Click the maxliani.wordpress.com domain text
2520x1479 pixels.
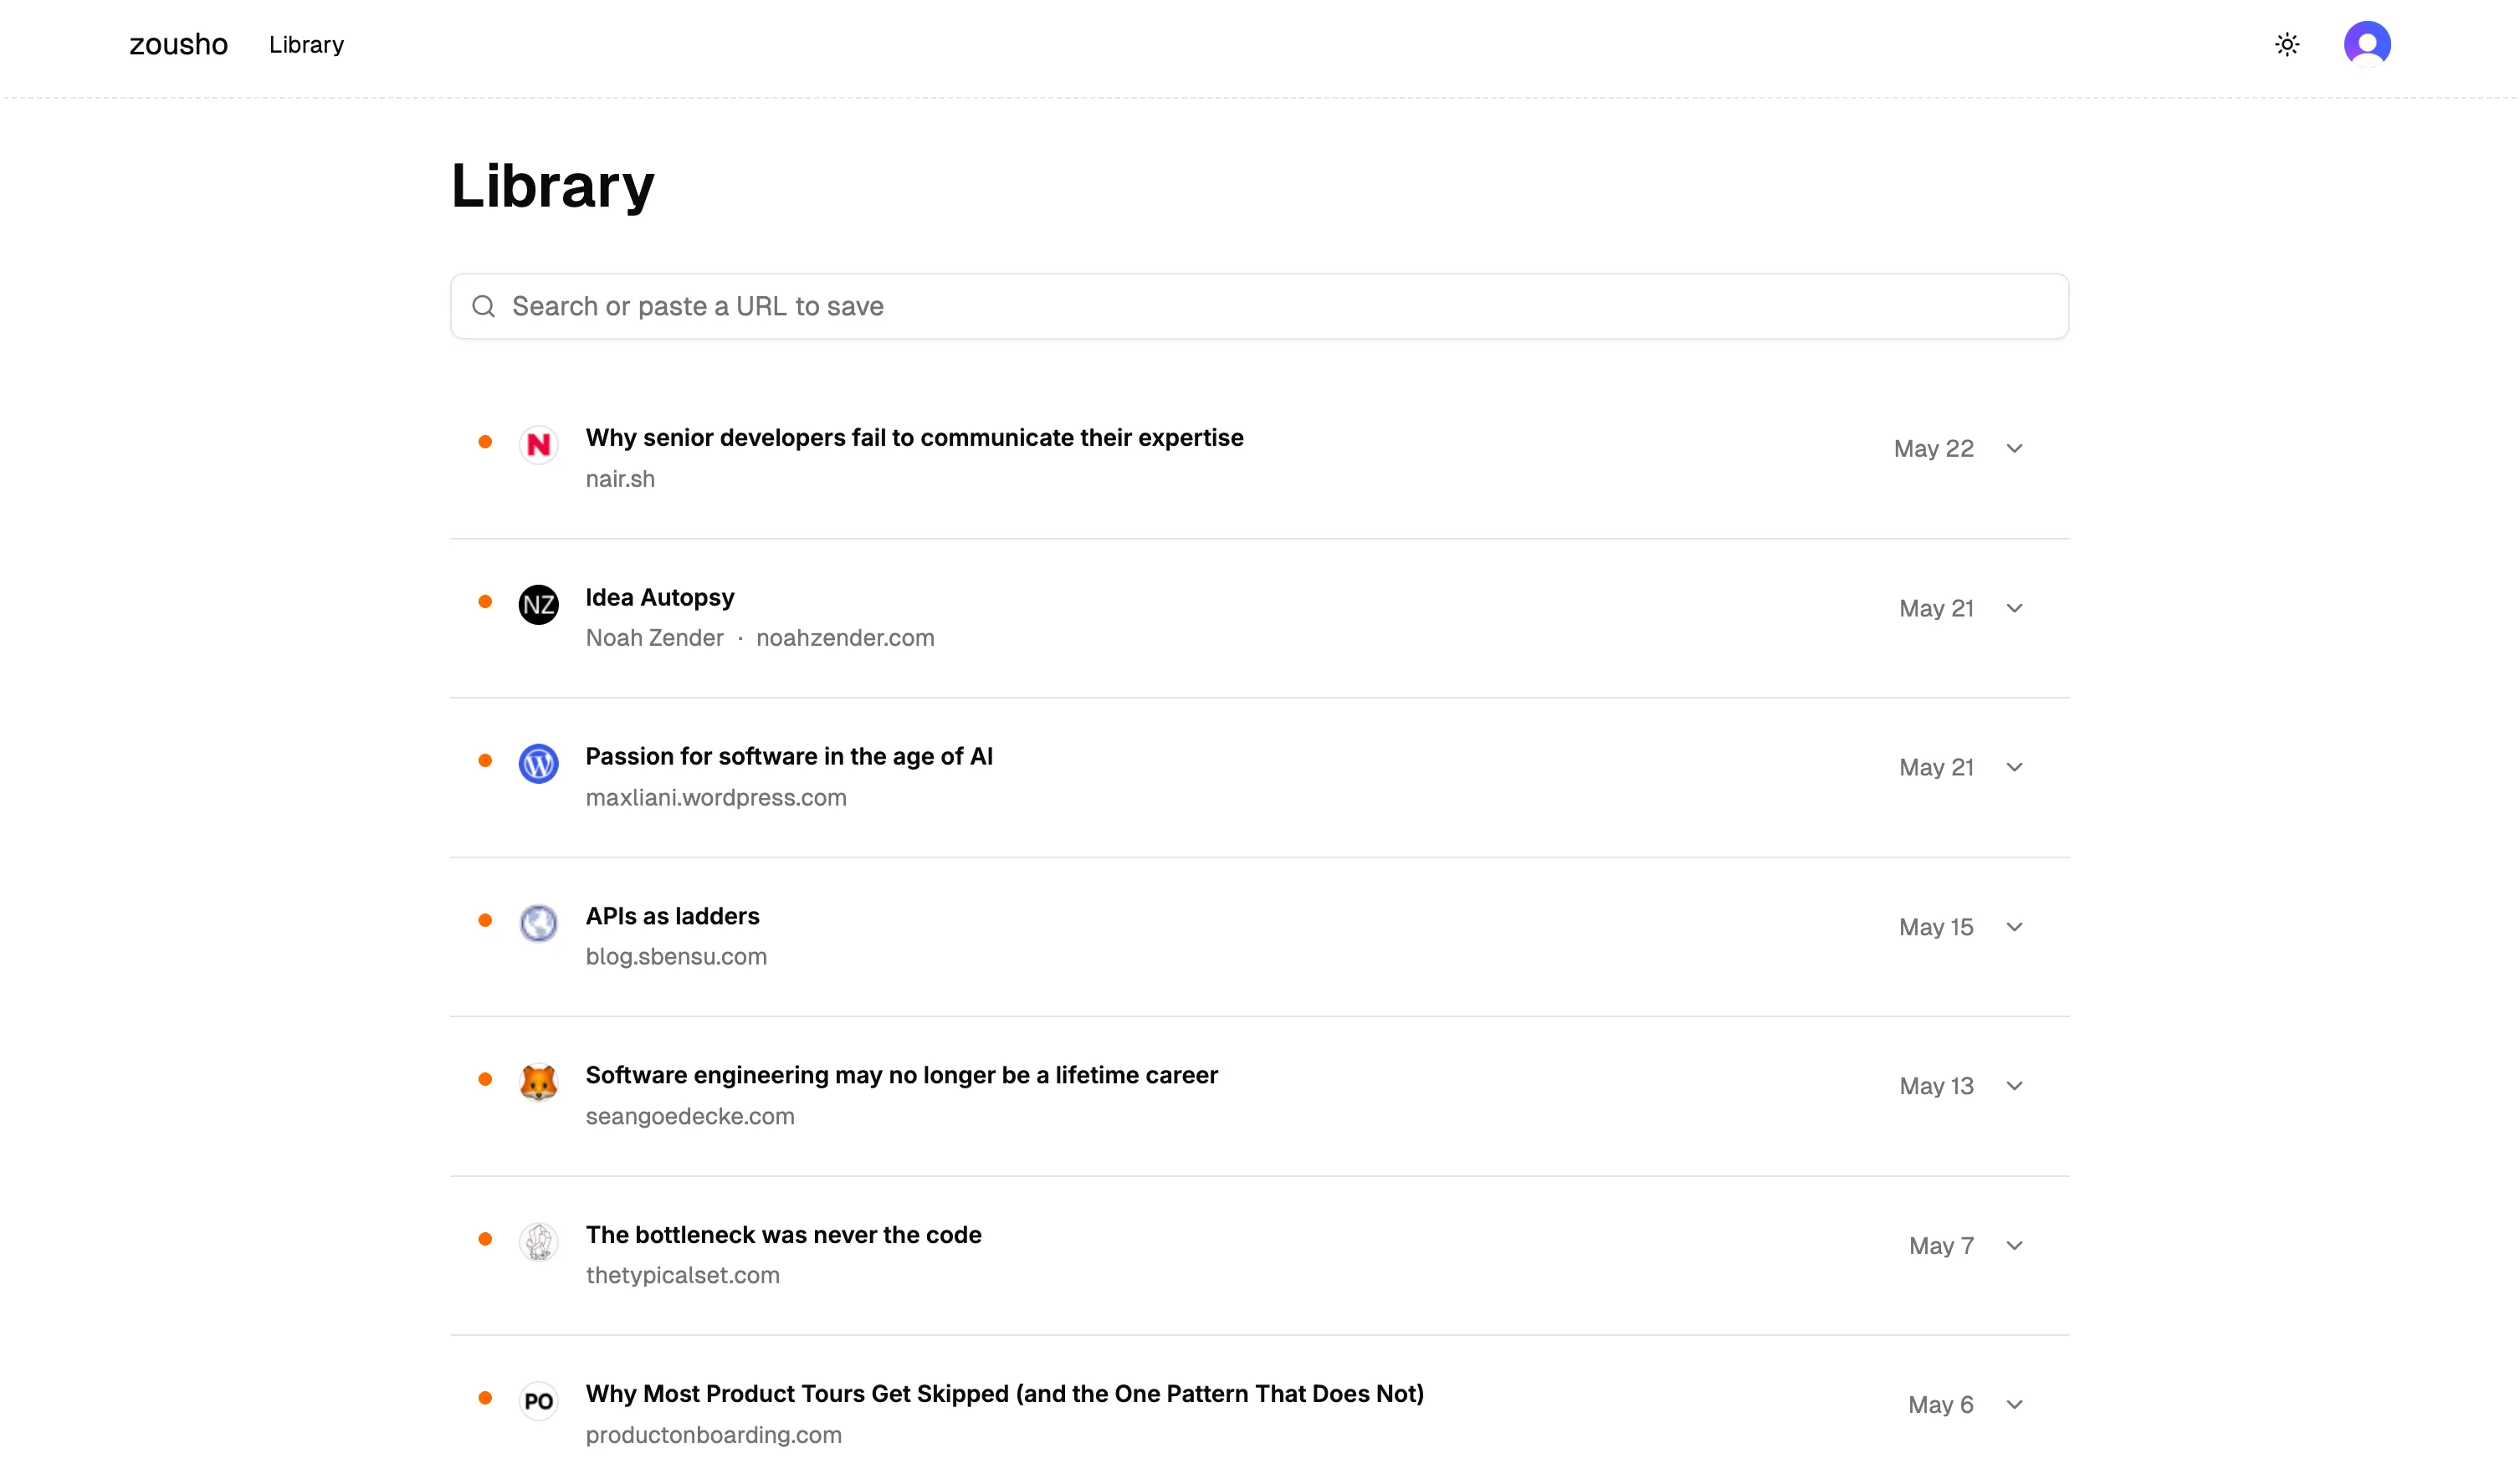[x=716, y=798]
